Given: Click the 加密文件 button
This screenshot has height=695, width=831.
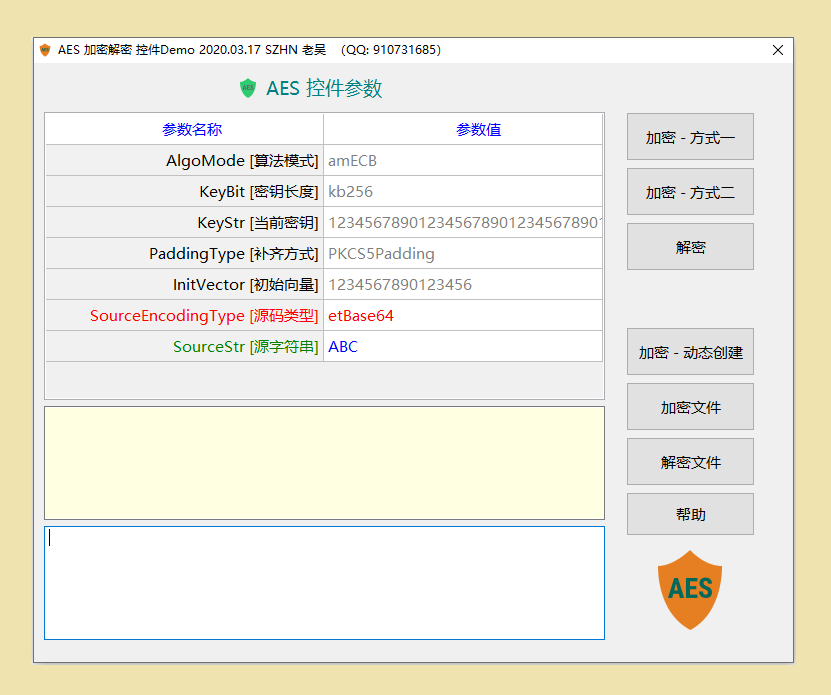Looking at the screenshot, I should pyautogui.click(x=690, y=407).
